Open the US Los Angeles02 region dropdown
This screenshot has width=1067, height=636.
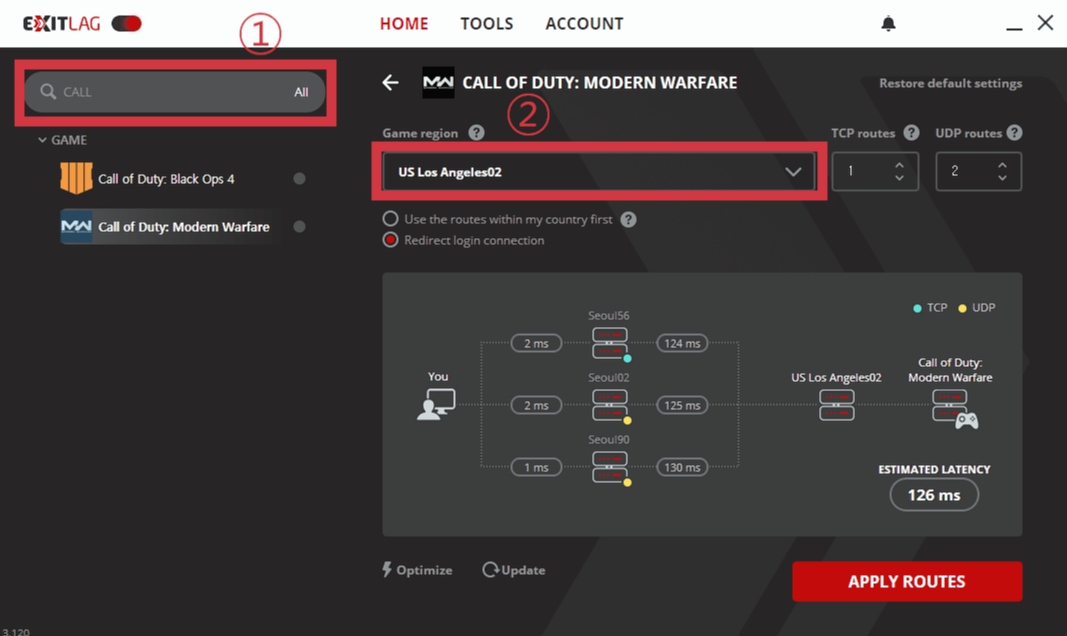tap(599, 171)
